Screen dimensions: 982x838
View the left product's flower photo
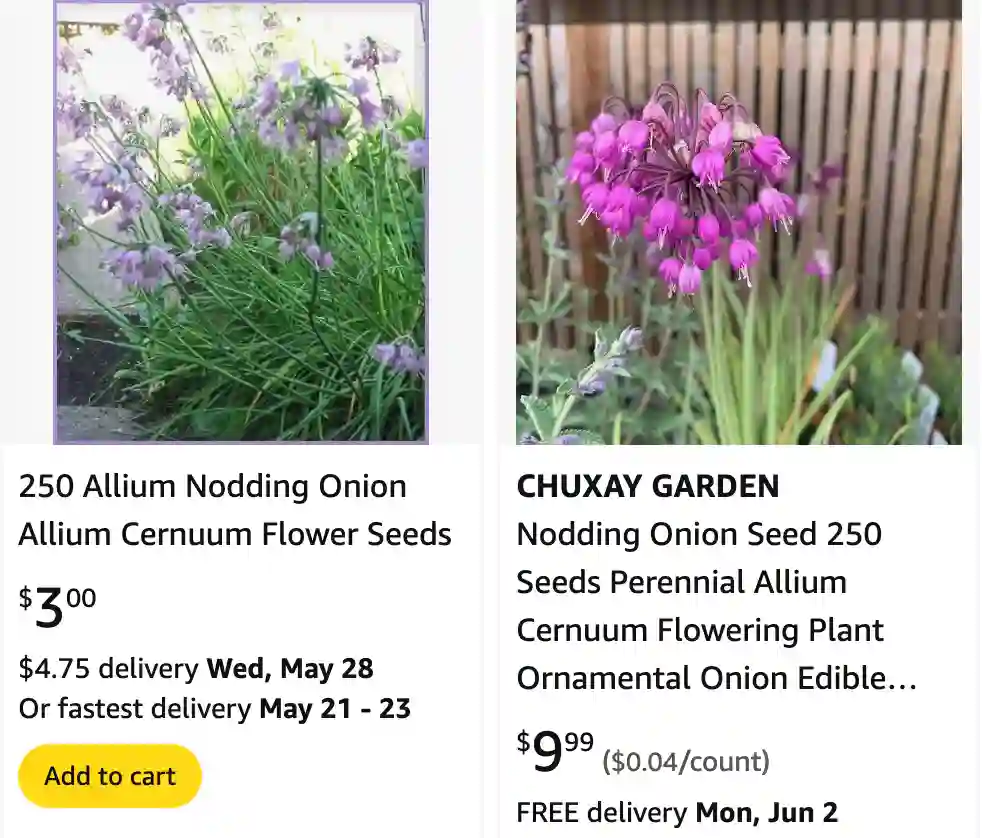click(240, 222)
